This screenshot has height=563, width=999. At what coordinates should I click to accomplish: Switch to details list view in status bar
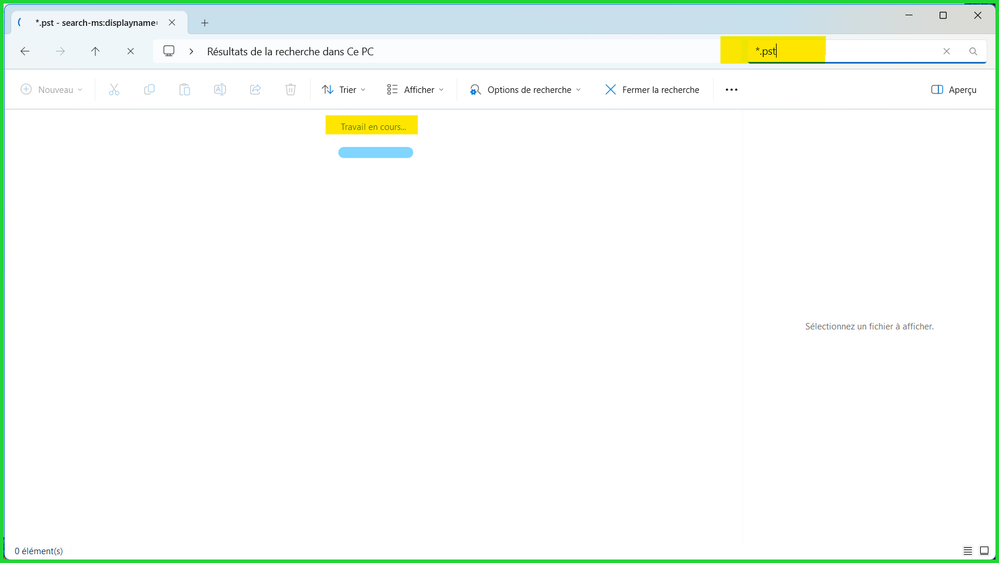[x=967, y=551]
